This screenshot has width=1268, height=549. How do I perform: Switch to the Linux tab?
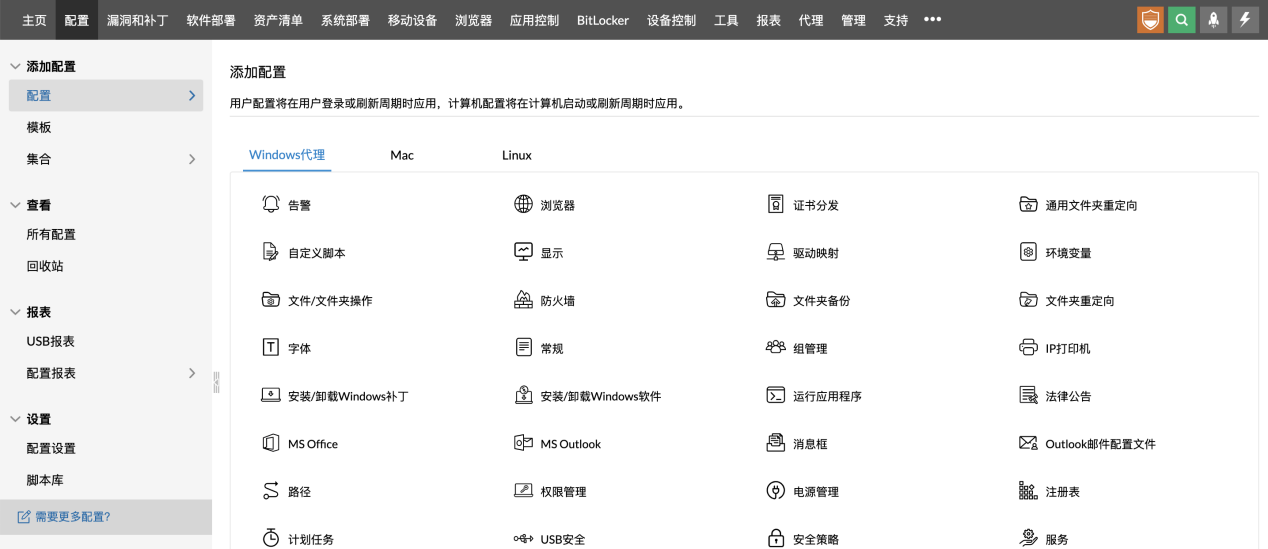[x=516, y=155]
